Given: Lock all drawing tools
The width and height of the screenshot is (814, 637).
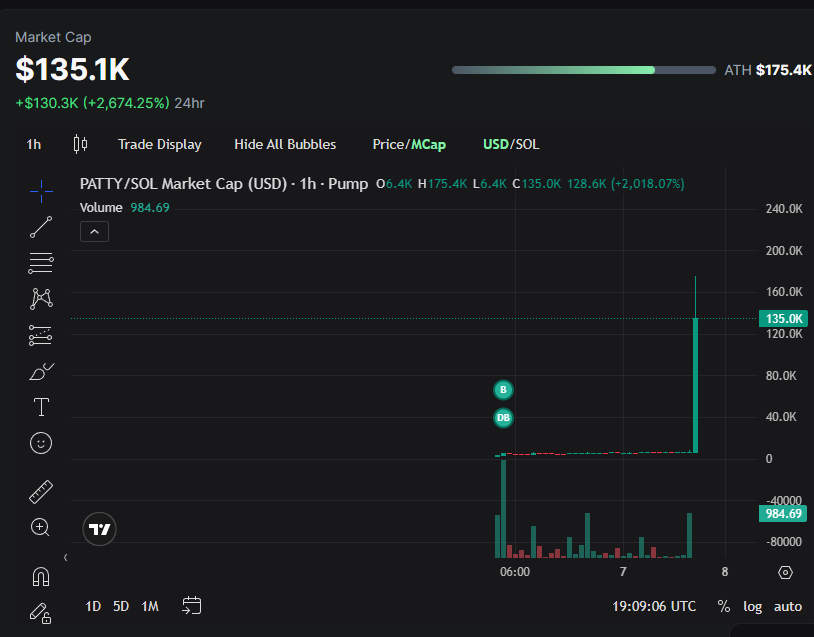Looking at the screenshot, I should click(40, 613).
